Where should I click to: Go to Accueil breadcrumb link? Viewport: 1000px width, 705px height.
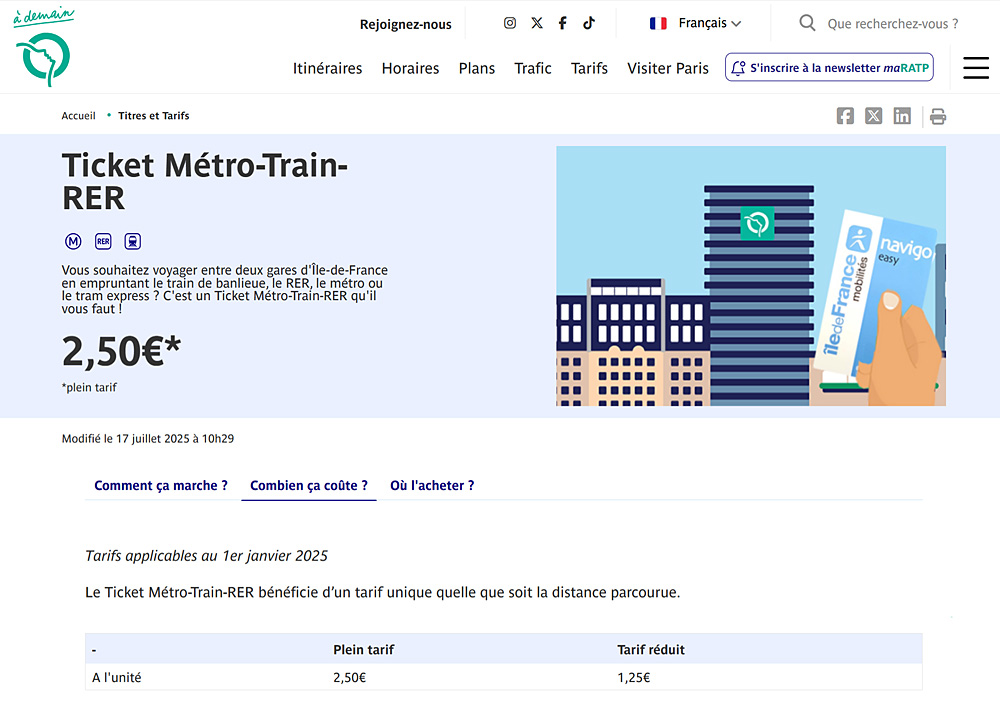pyautogui.click(x=78, y=116)
